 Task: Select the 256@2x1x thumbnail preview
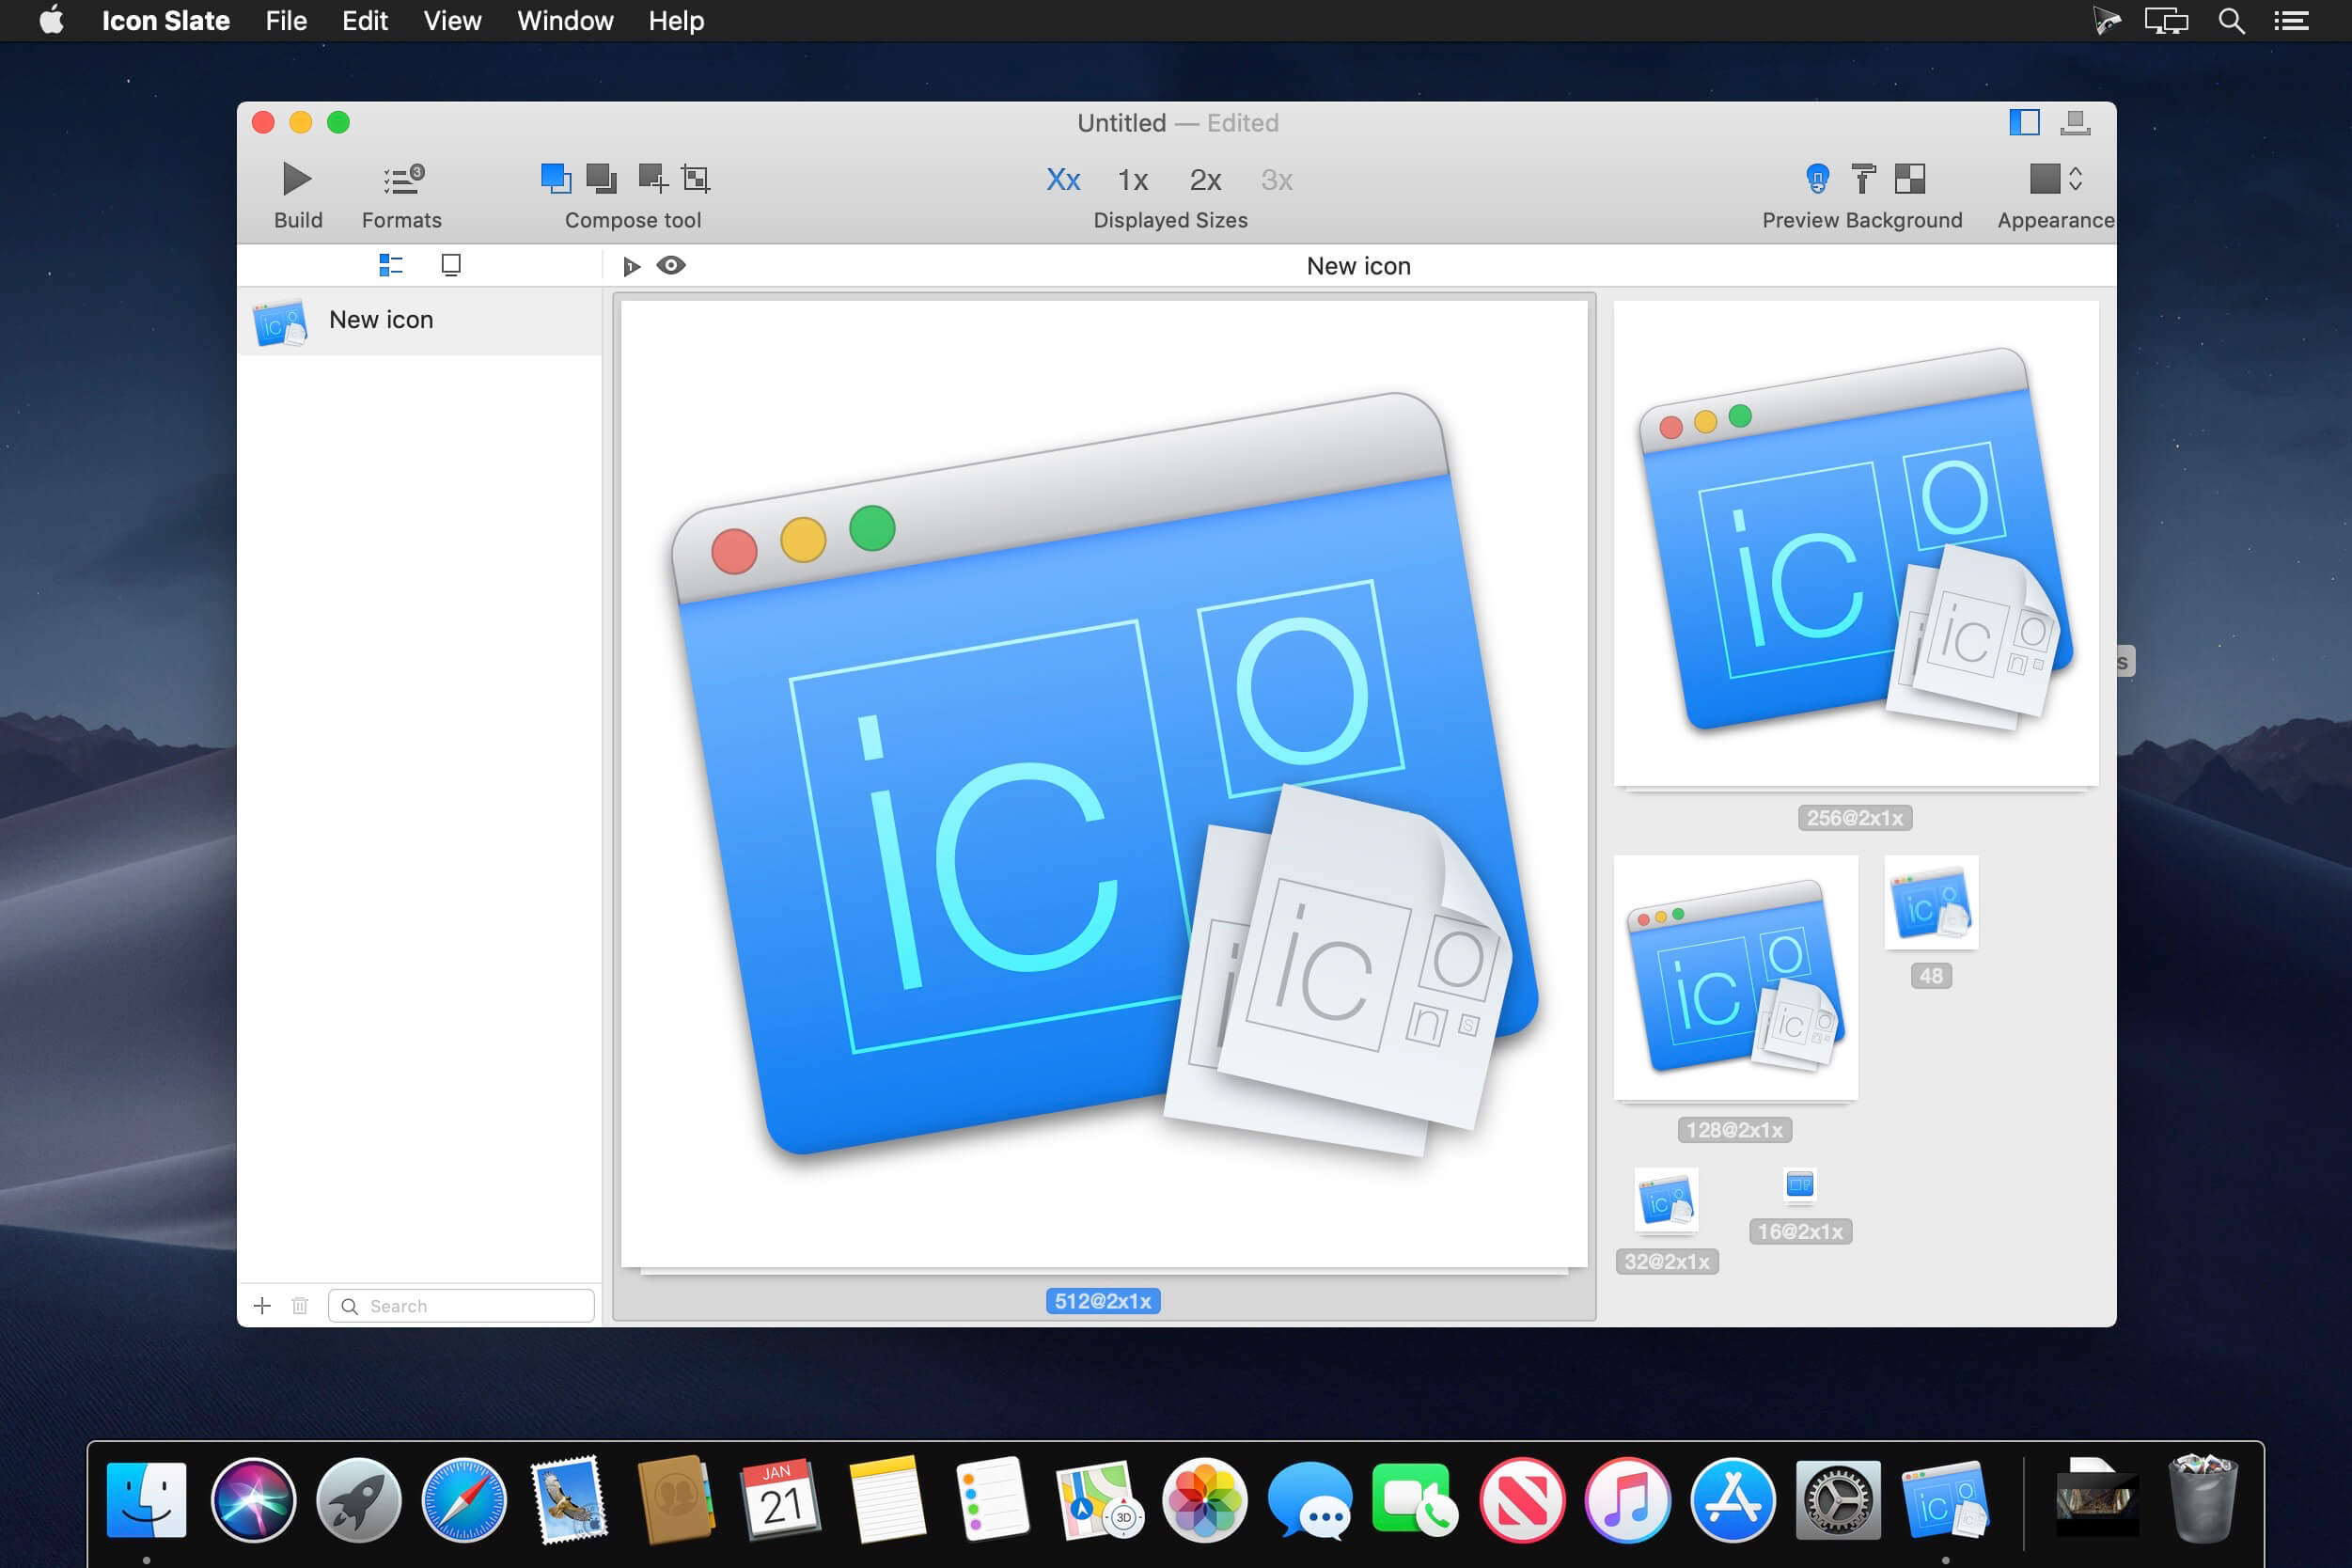(x=1856, y=544)
